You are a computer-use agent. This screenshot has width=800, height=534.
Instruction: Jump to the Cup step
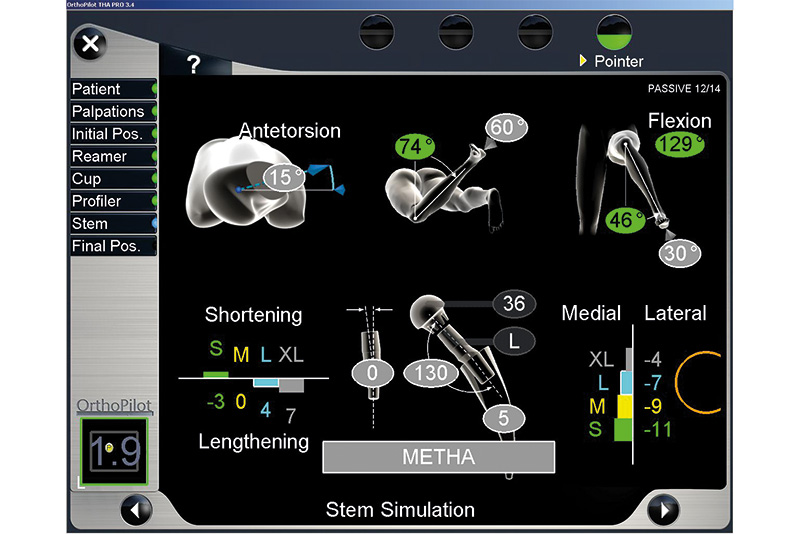coord(113,179)
